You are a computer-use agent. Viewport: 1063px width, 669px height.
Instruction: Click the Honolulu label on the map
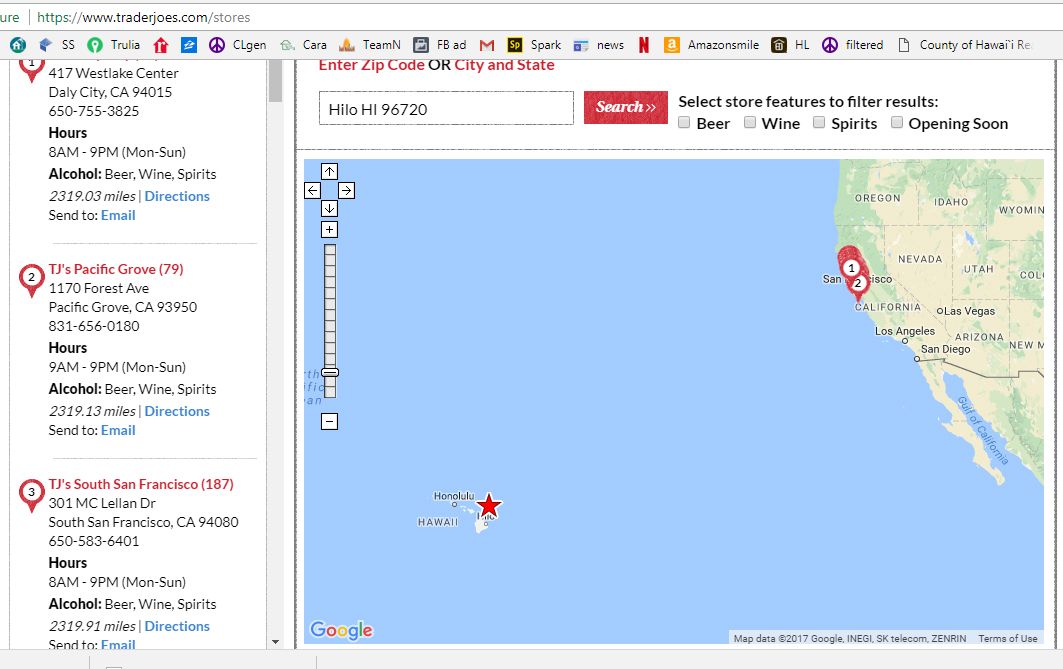click(x=454, y=496)
